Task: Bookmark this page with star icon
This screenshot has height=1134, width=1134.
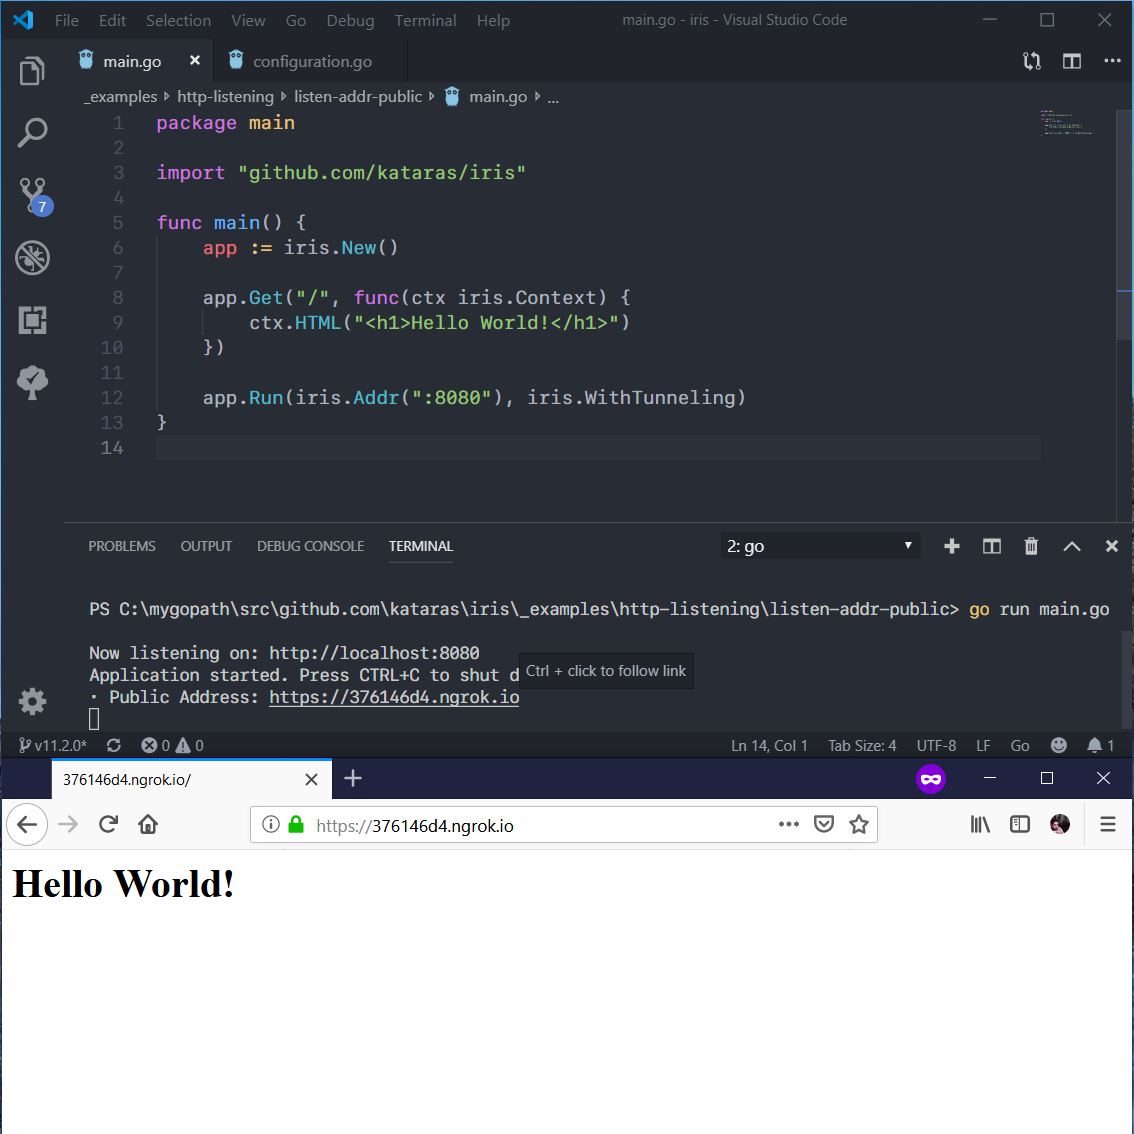Action: [x=858, y=824]
